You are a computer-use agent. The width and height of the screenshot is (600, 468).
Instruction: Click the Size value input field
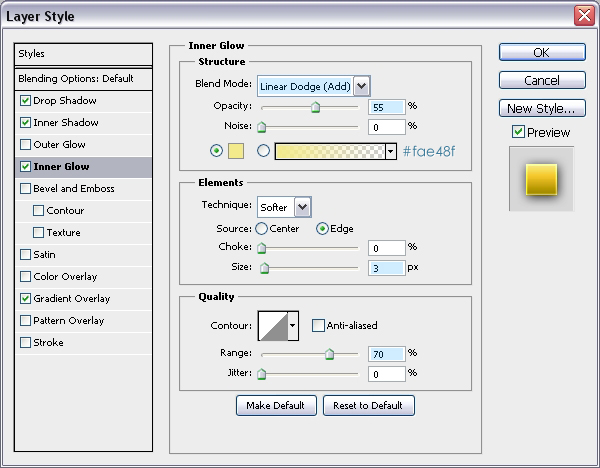pos(385,268)
